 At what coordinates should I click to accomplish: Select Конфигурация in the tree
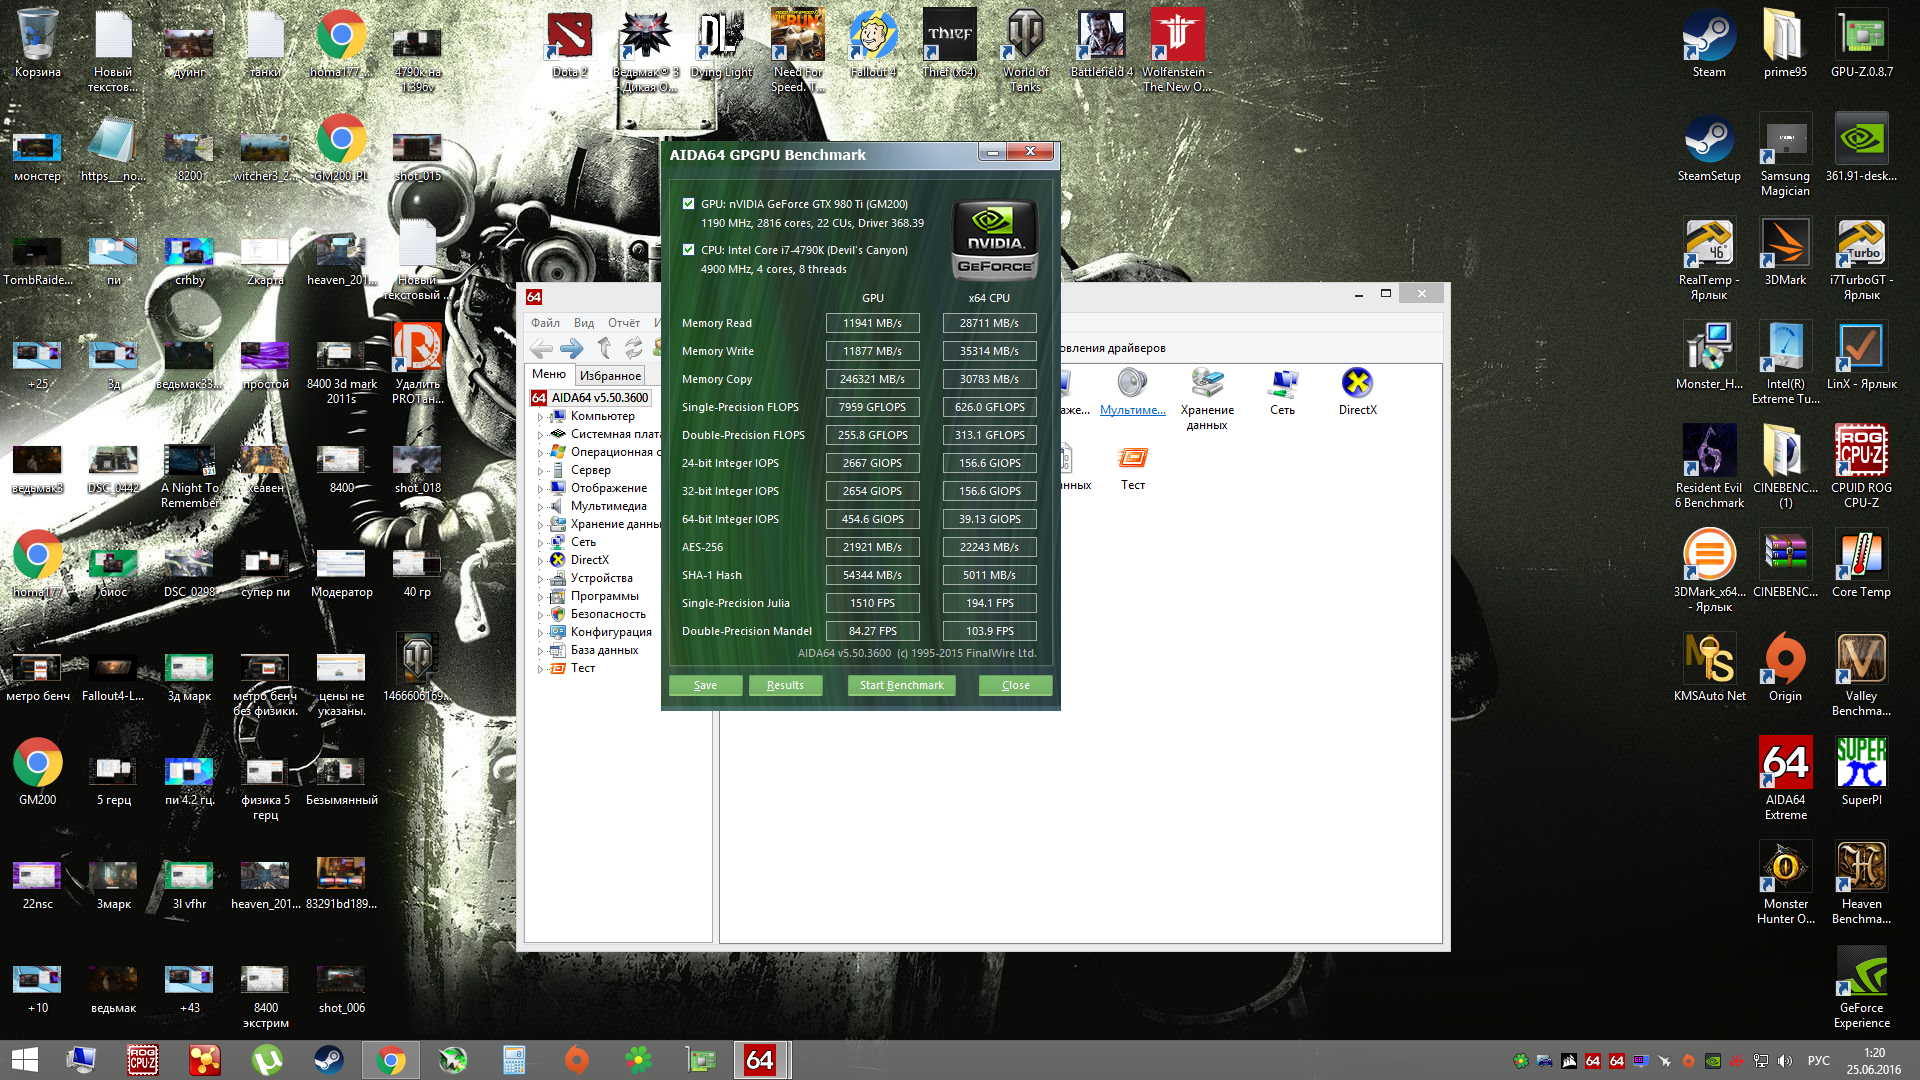[x=610, y=632]
